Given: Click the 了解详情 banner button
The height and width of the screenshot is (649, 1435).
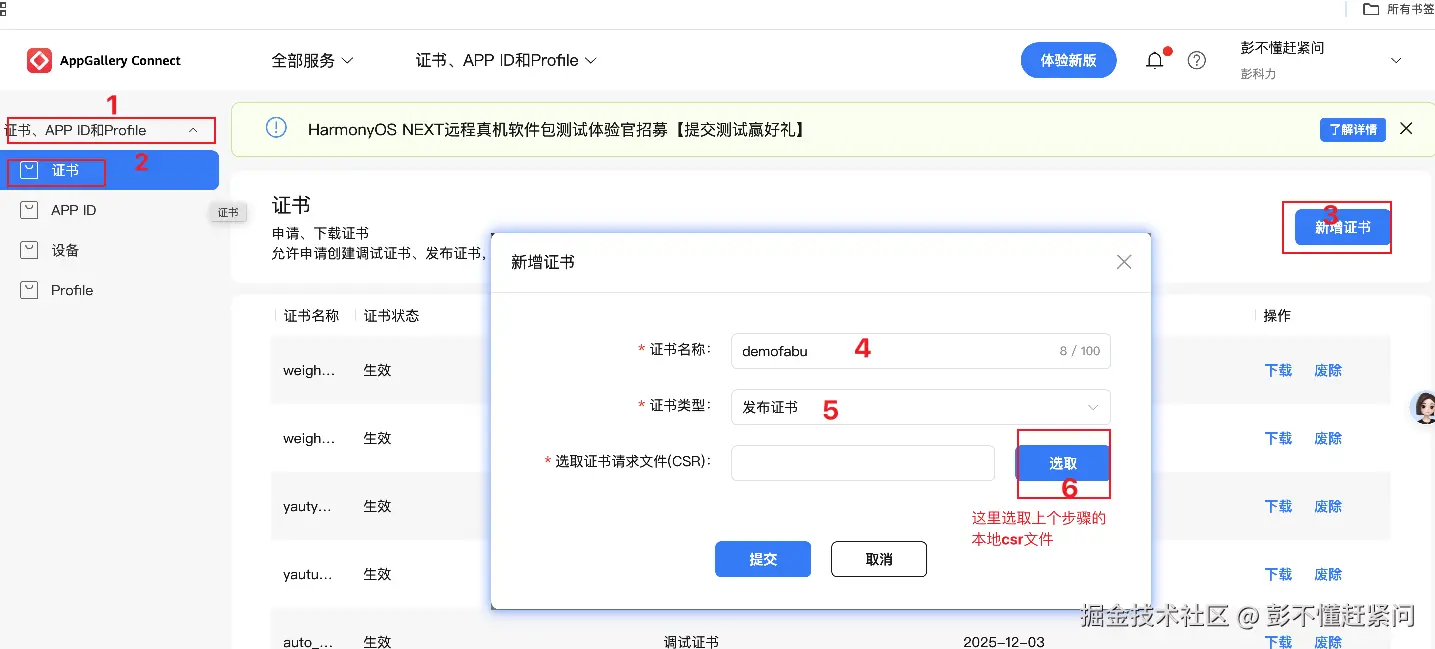Looking at the screenshot, I should coord(1352,129).
